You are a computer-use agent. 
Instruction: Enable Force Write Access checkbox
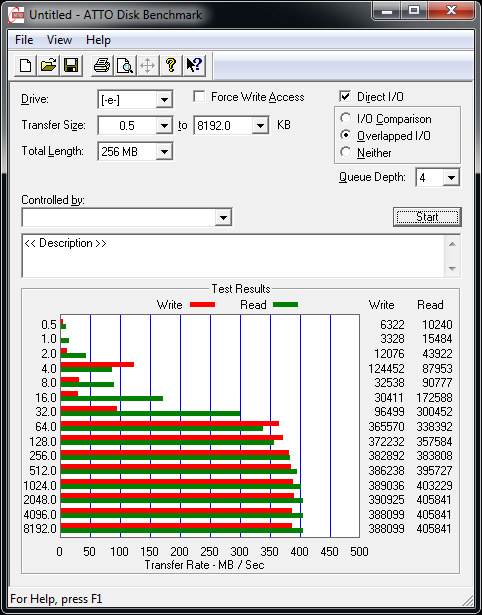199,96
